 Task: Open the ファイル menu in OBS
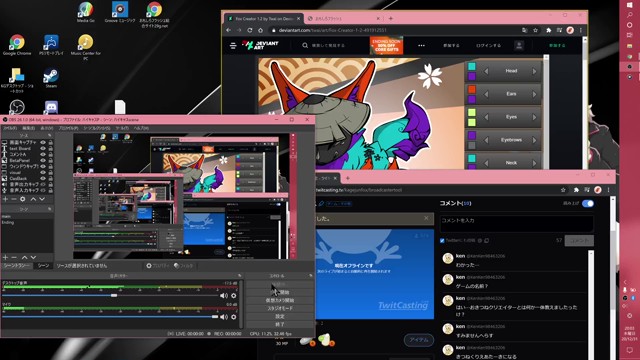(10, 128)
